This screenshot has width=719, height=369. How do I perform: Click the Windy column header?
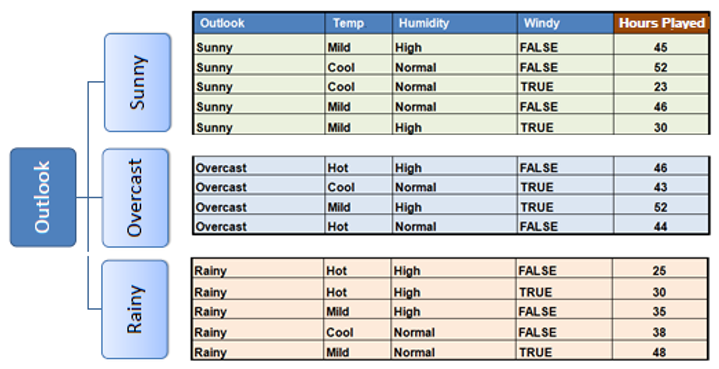565,23
